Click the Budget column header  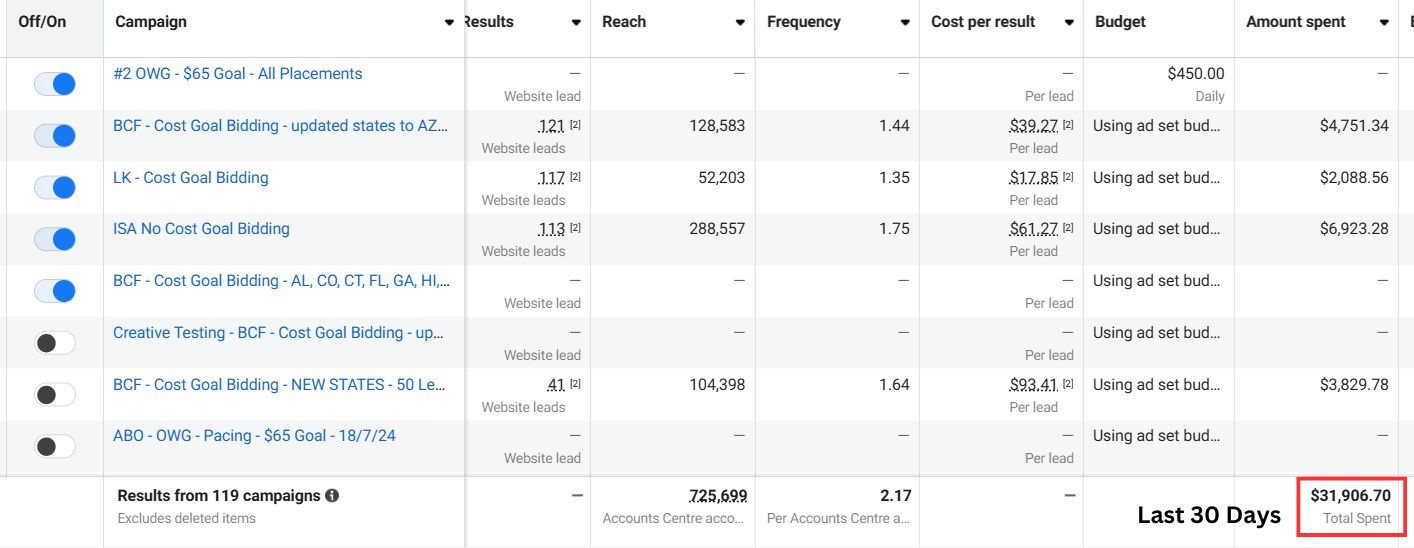(x=1120, y=22)
